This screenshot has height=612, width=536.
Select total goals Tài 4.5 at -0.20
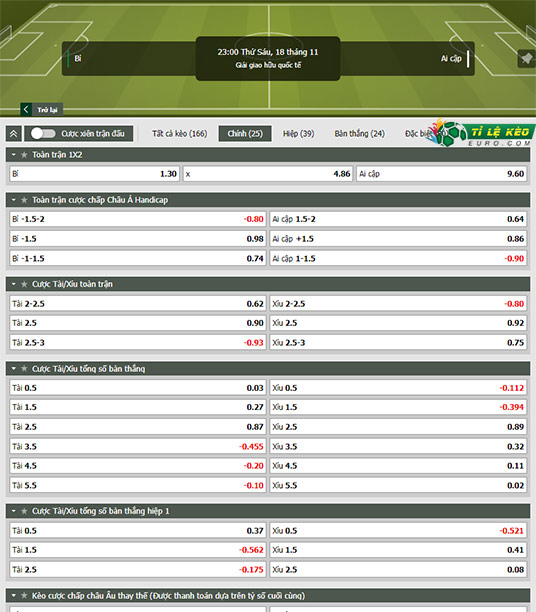click(x=137, y=466)
